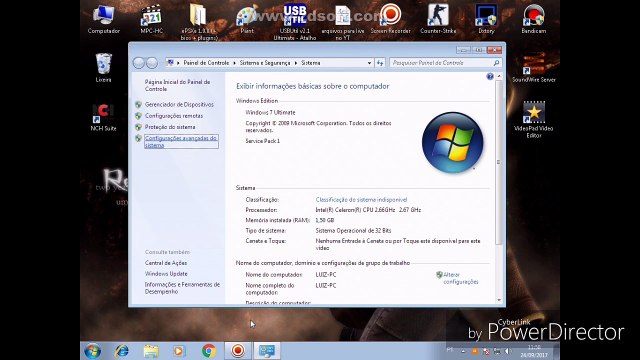The width and height of the screenshot is (640, 360).
Task: Click the scrollbar up arrow in Sistema window
Action: click(x=499, y=76)
